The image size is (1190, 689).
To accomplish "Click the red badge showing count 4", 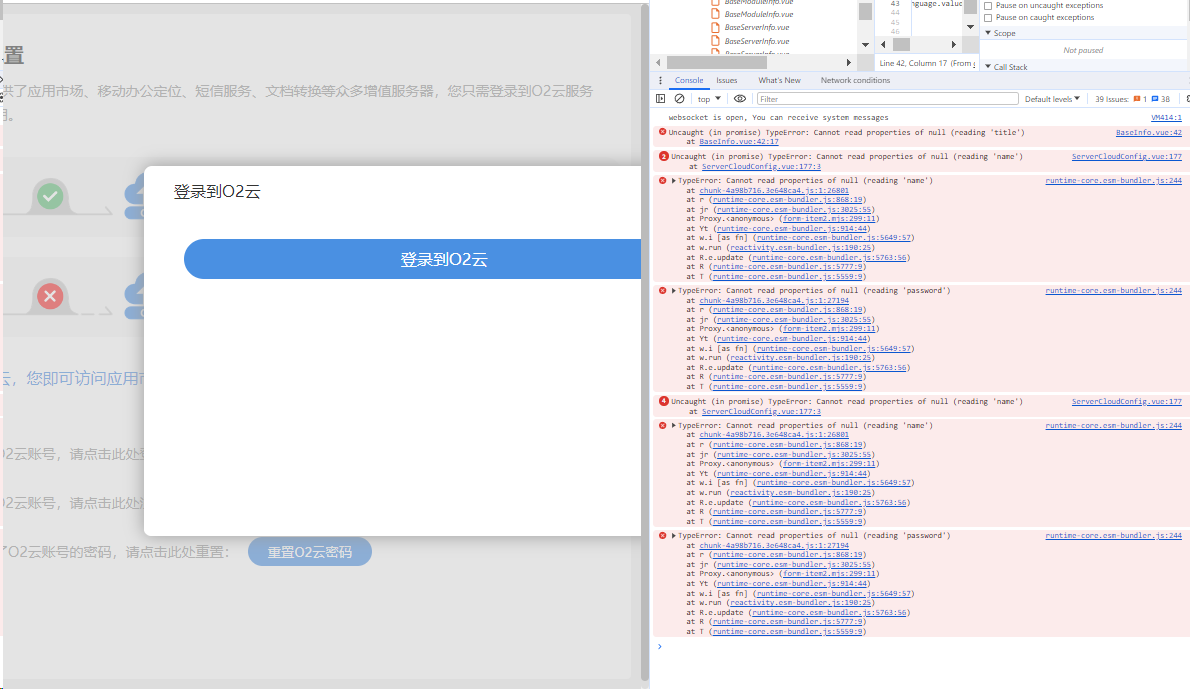I will coord(663,401).
